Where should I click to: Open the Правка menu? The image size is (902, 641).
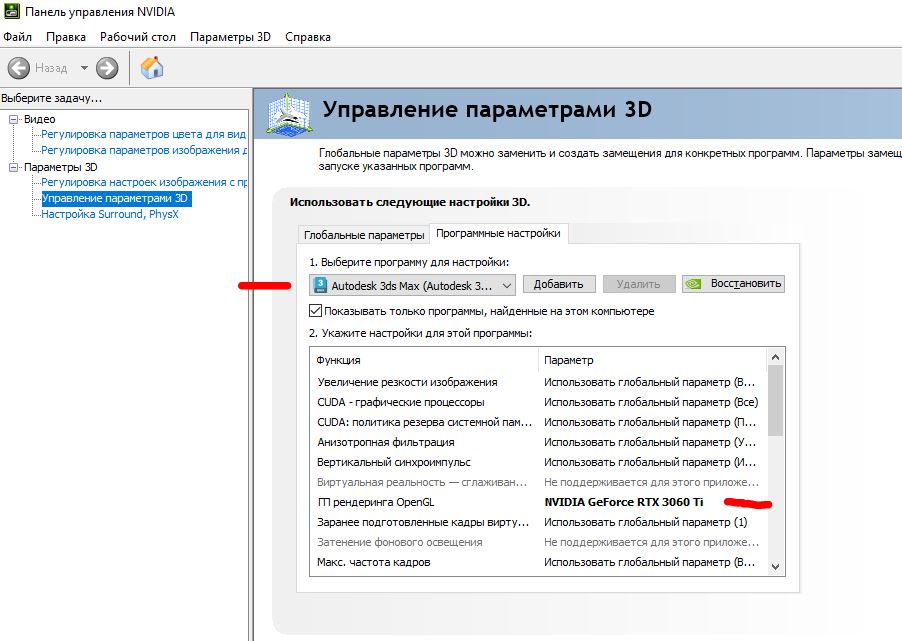(x=66, y=37)
